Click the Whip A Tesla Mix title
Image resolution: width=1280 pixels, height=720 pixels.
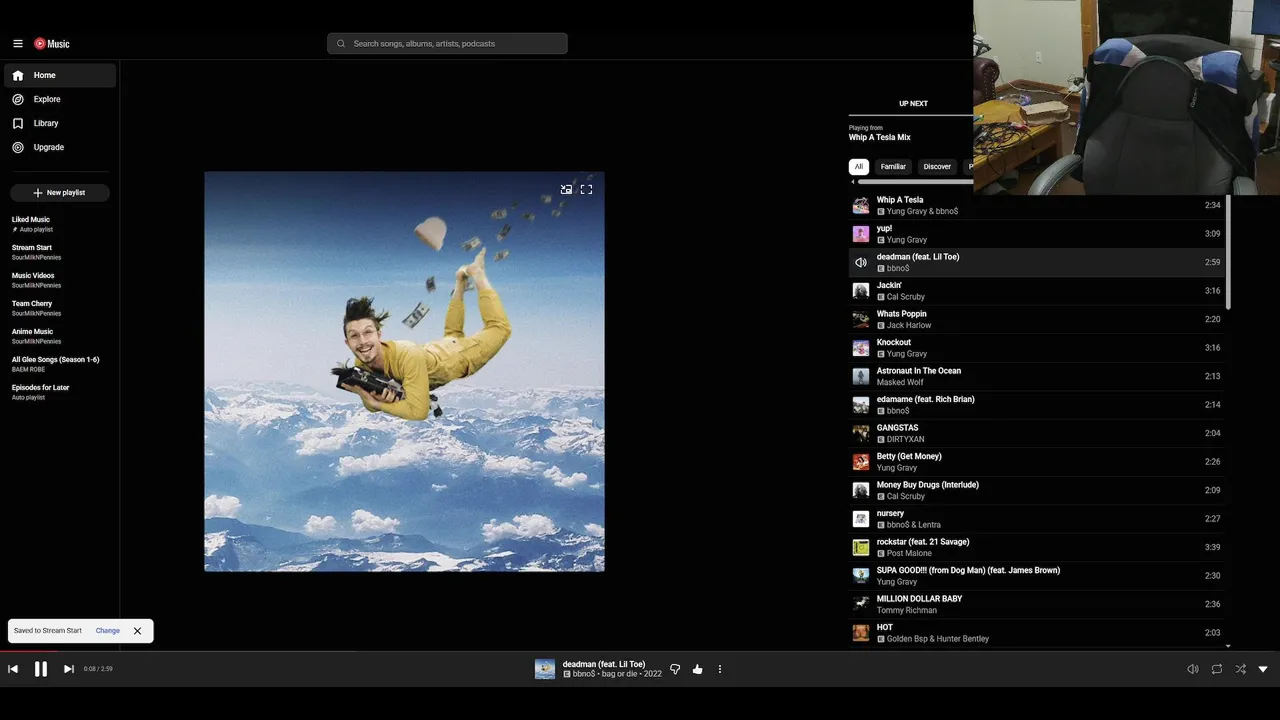[880, 138]
